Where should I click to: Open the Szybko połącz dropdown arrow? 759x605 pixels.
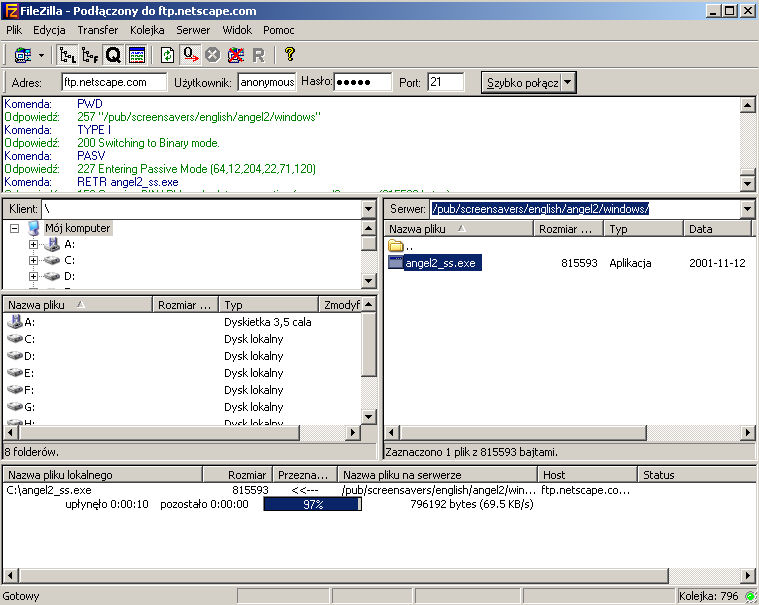coord(568,82)
